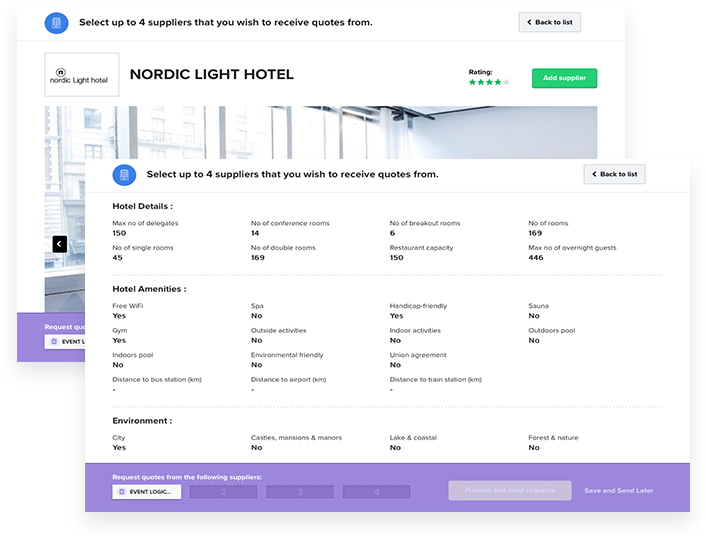Click the Rating label in the back window
The width and height of the screenshot is (707, 539).
[x=481, y=72]
